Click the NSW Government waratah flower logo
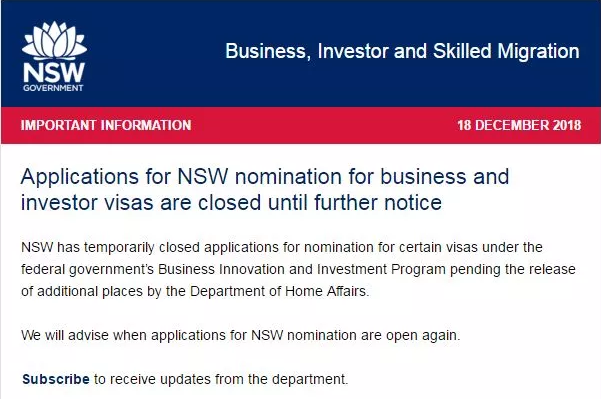 (x=54, y=41)
